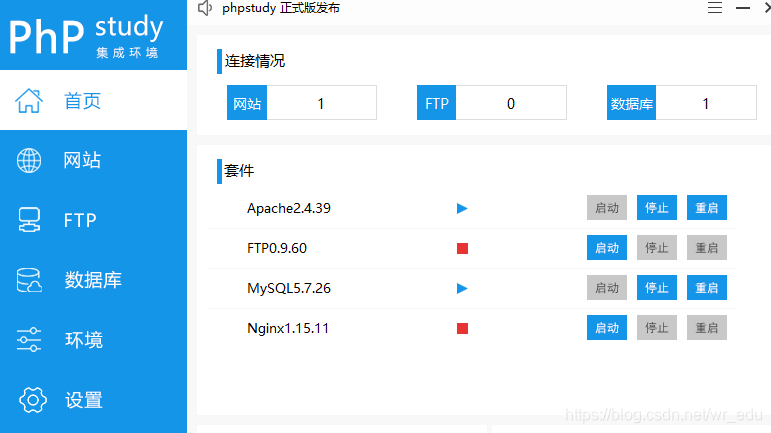
Task: Click the Nginx1.15.11 service name
Action: coord(288,328)
